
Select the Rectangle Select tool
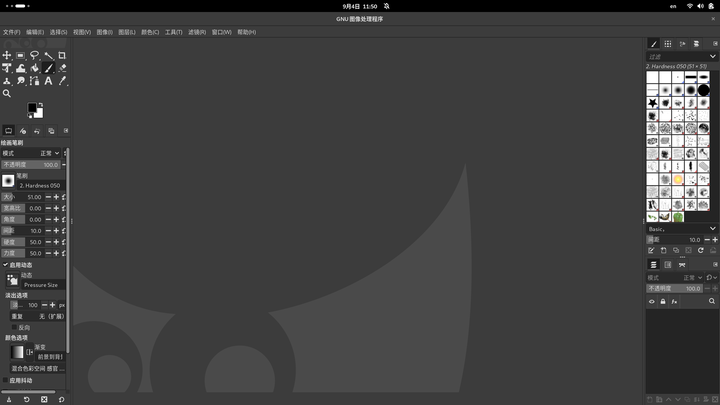[x=21, y=56]
